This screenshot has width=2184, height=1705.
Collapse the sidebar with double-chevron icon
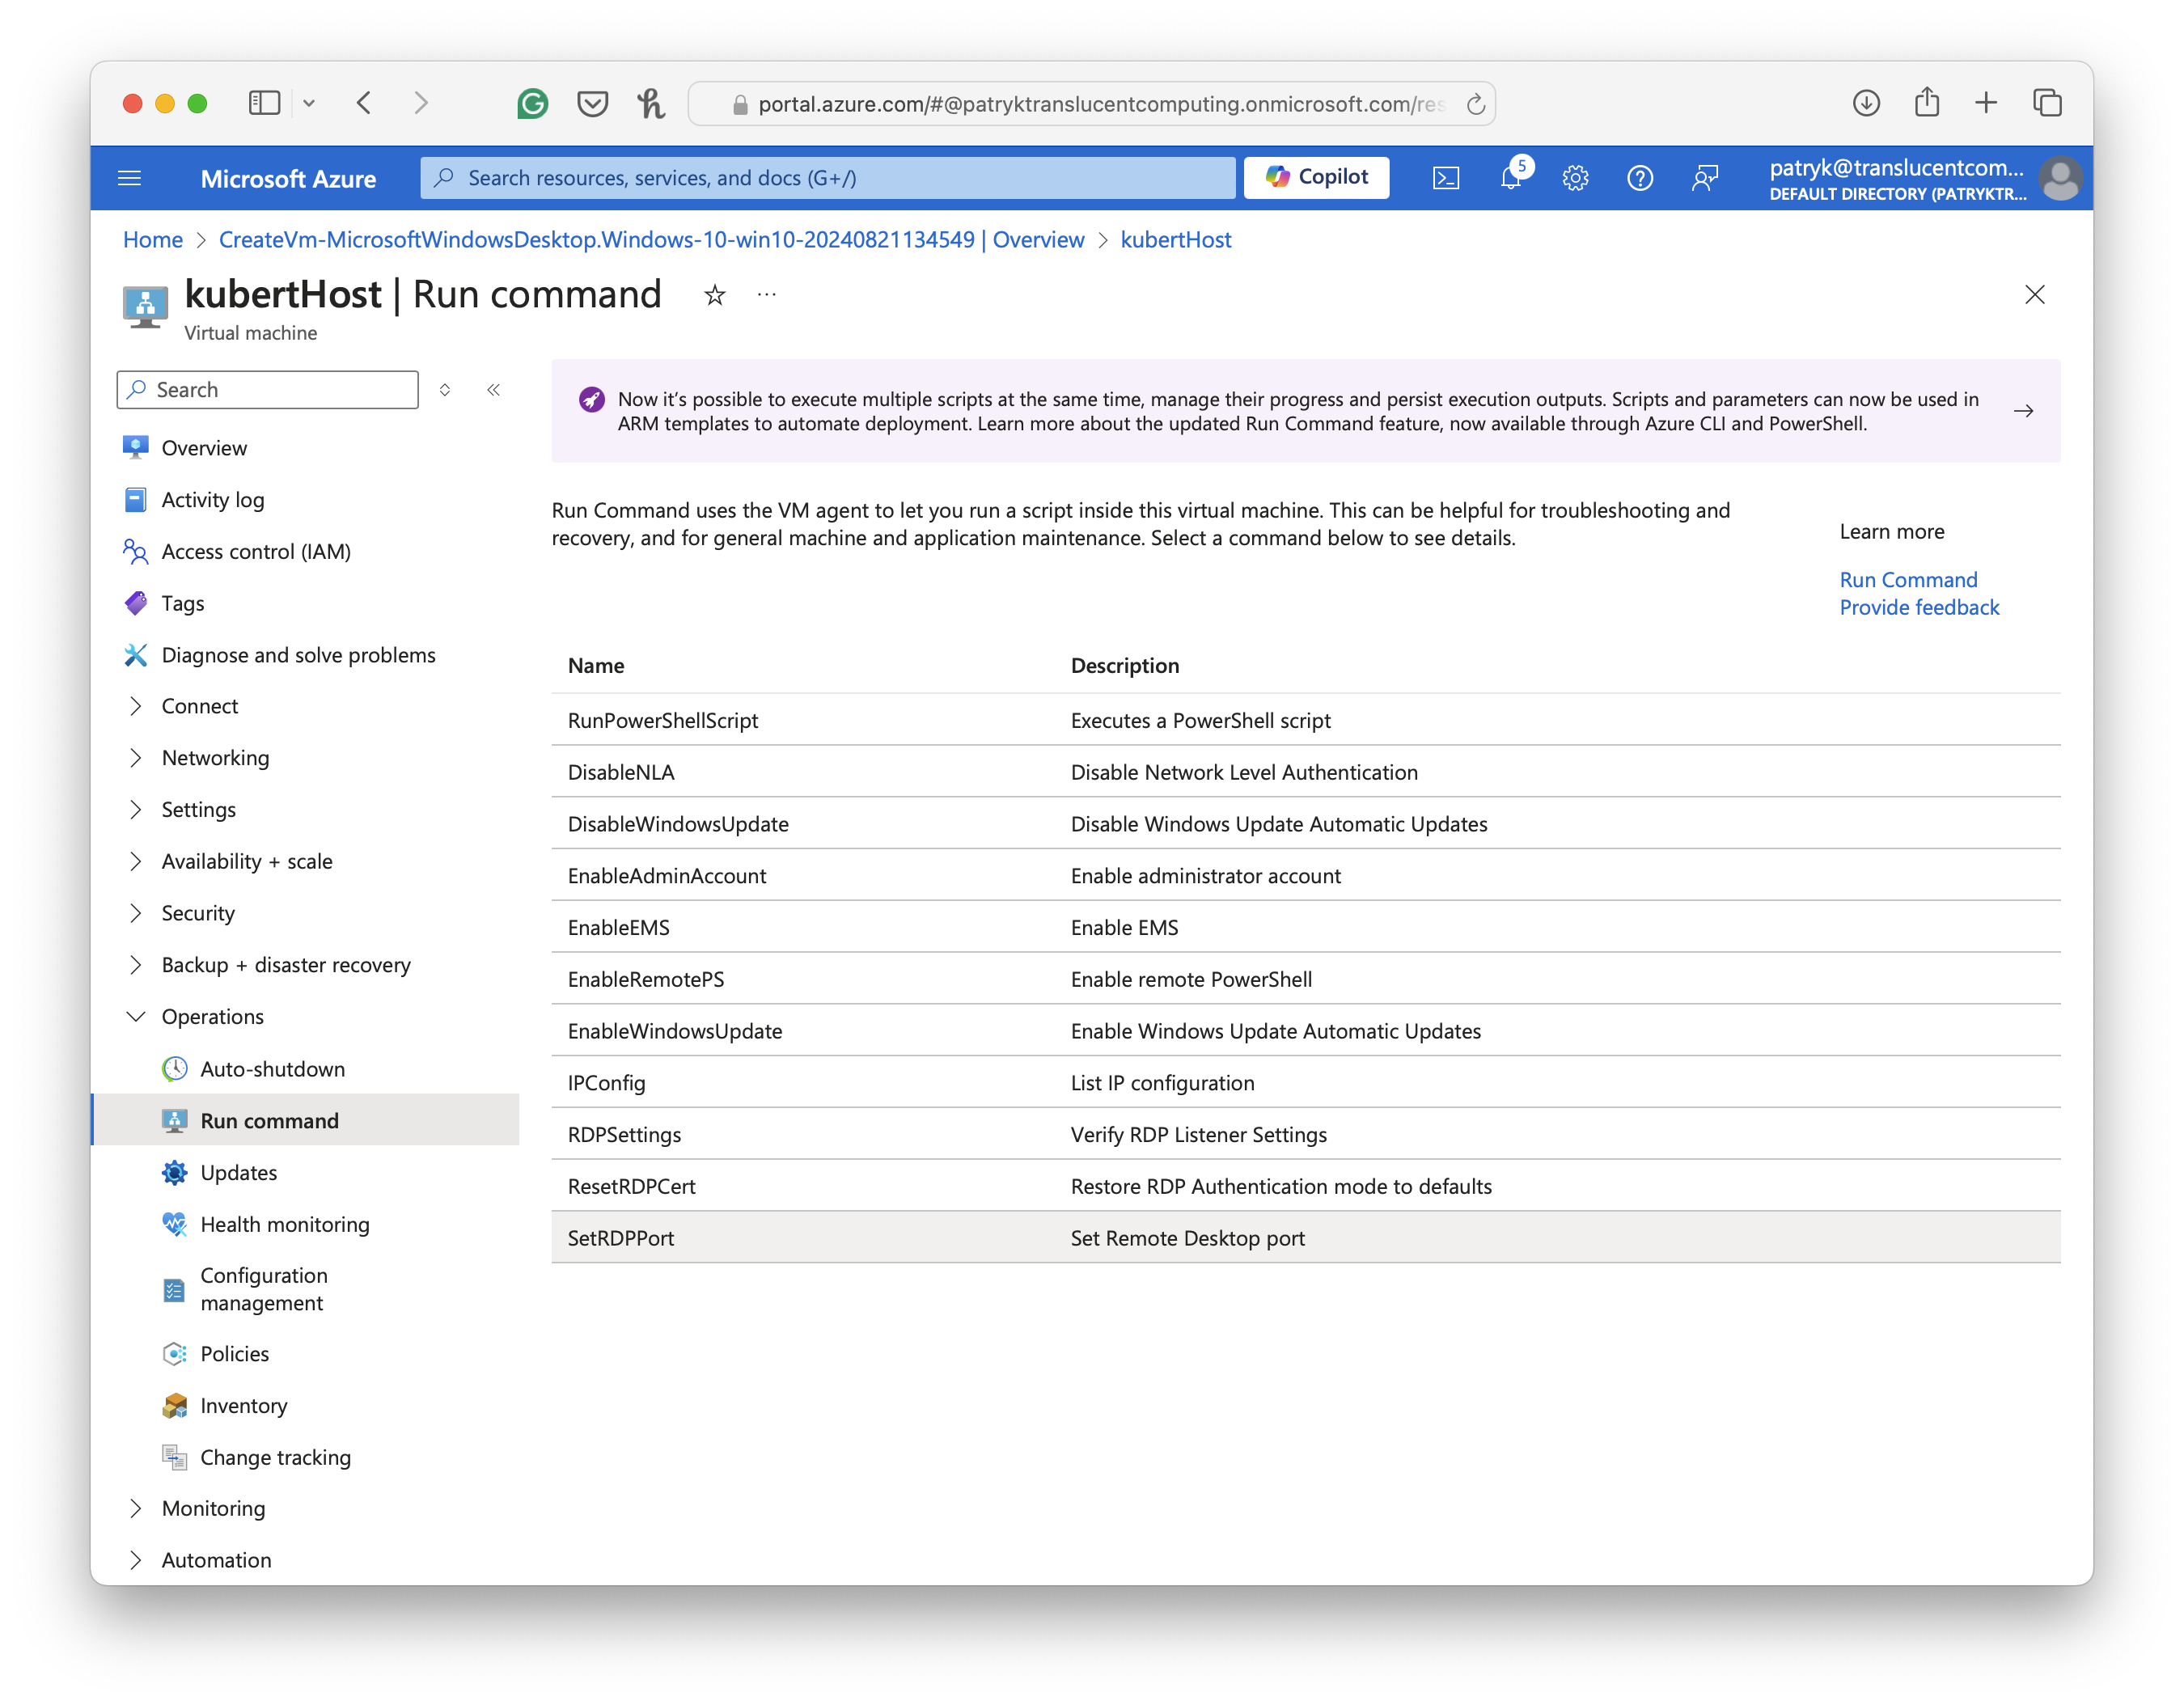[x=493, y=390]
